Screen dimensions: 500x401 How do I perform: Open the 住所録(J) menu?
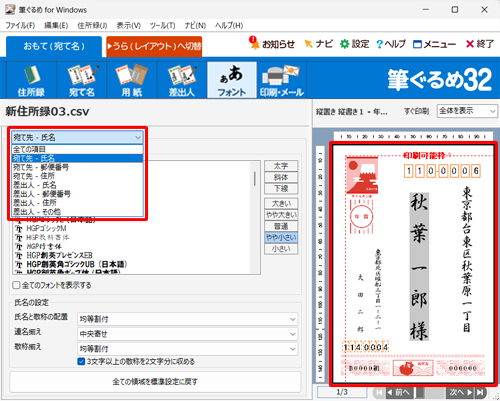point(92,25)
